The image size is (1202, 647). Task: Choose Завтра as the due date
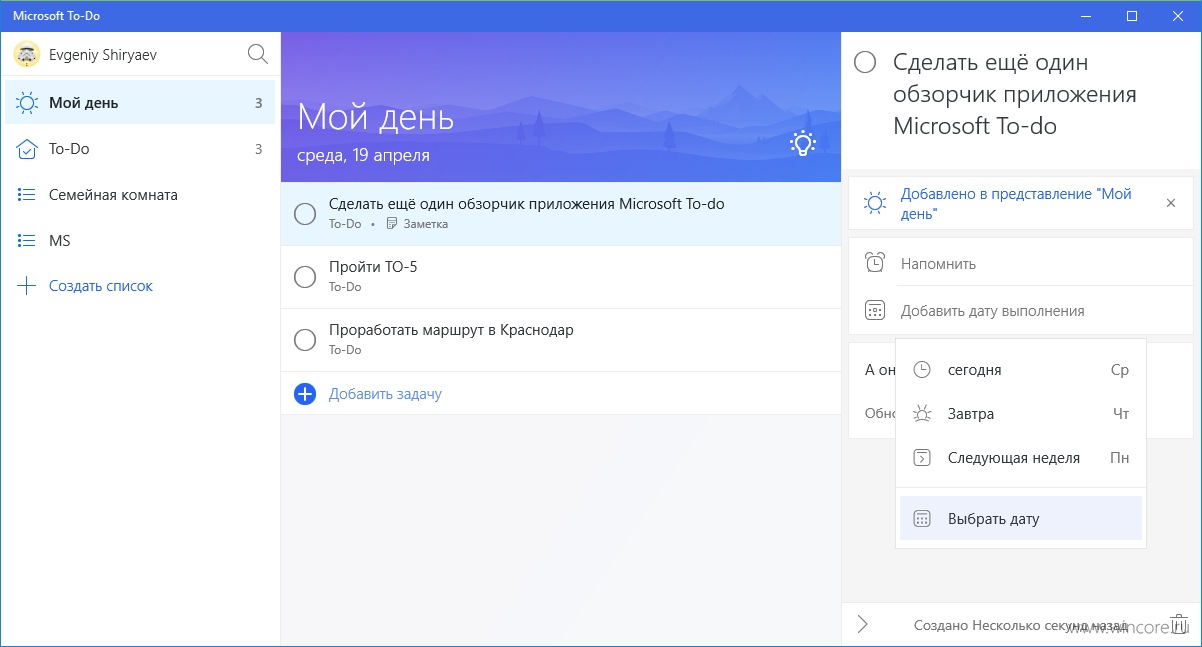click(x=1021, y=414)
